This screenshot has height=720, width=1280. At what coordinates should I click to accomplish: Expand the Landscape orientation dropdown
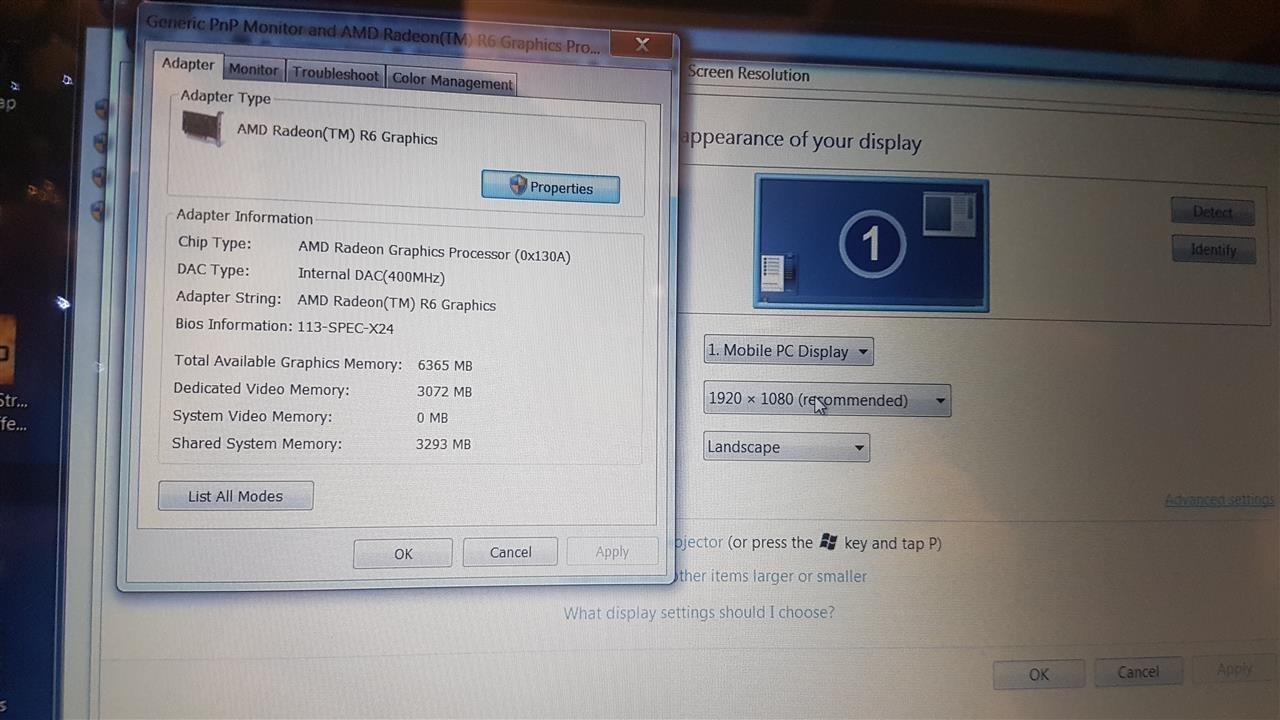787,447
